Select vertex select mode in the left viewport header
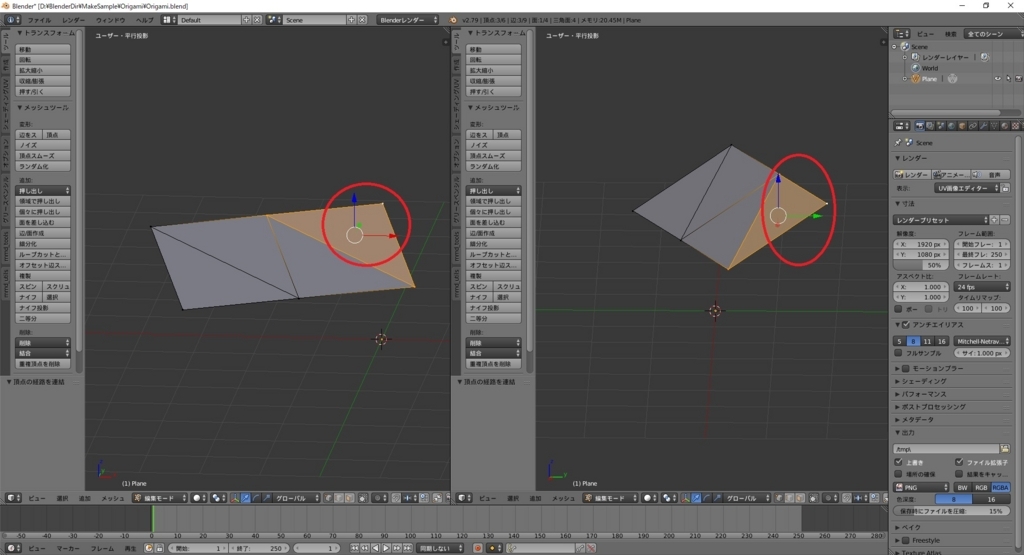The image size is (1024, 555). (x=328, y=498)
